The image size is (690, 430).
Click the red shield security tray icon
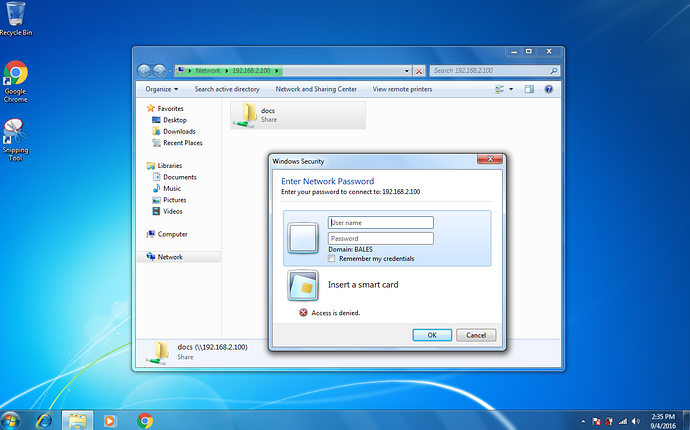coord(609,422)
